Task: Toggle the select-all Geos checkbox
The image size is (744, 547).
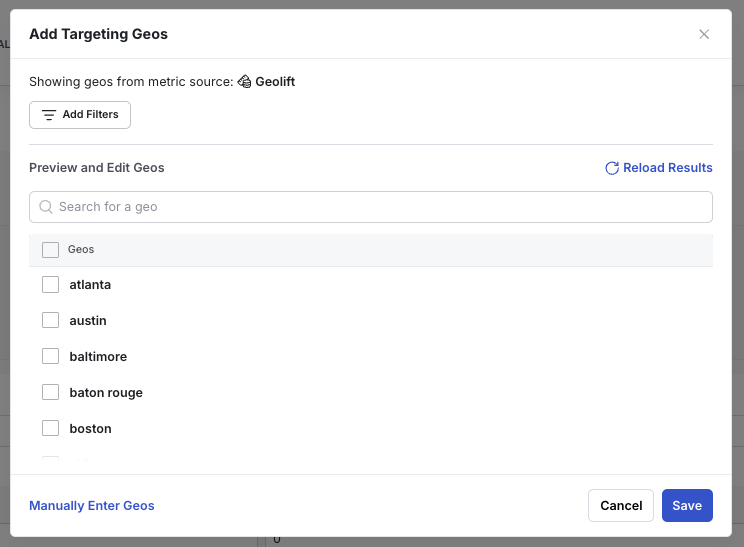Action: pos(51,250)
